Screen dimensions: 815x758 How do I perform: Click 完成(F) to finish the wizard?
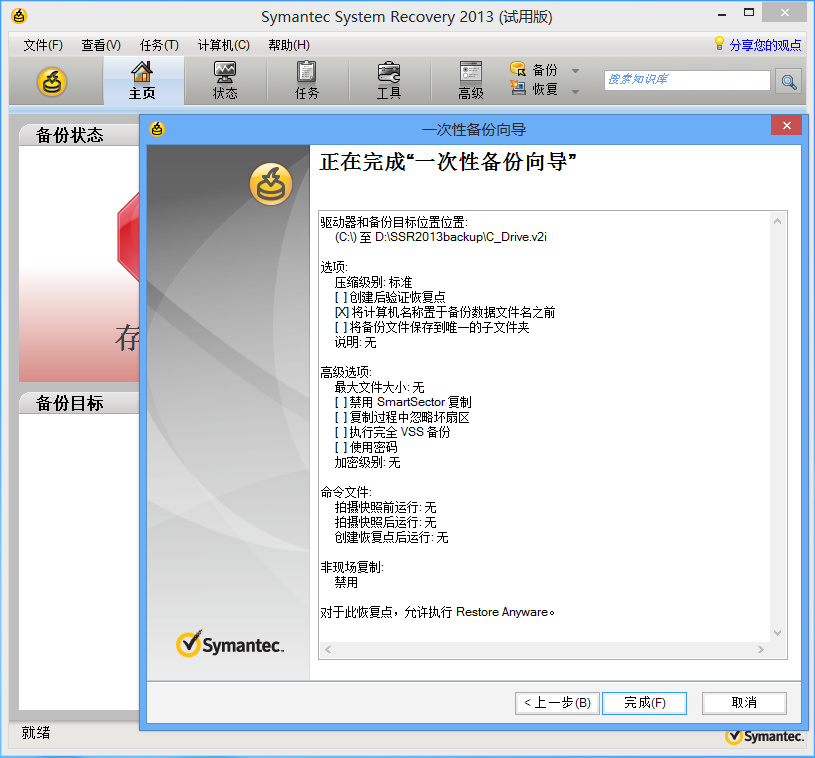point(645,703)
